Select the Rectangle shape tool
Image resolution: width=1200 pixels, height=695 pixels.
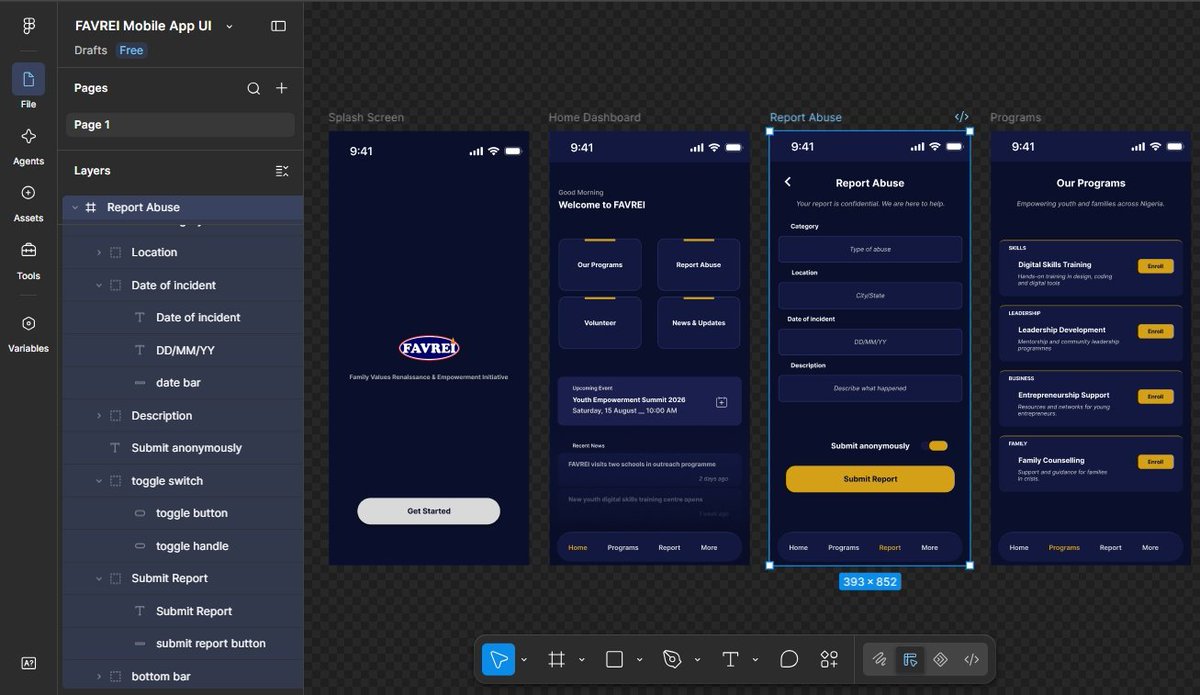[x=614, y=659]
